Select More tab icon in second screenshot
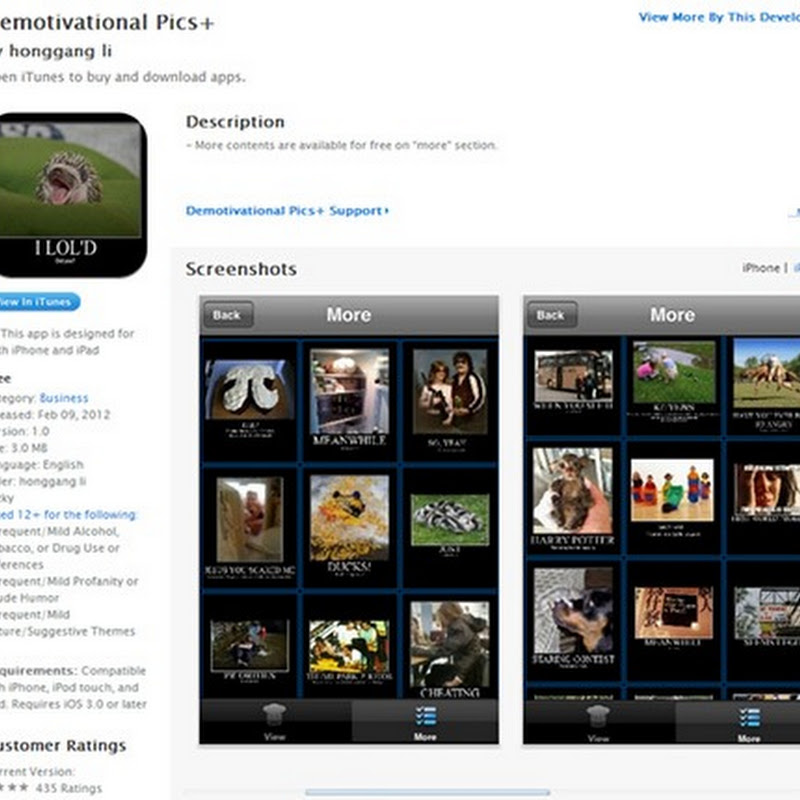Screen dimensions: 800x800 click(749, 724)
